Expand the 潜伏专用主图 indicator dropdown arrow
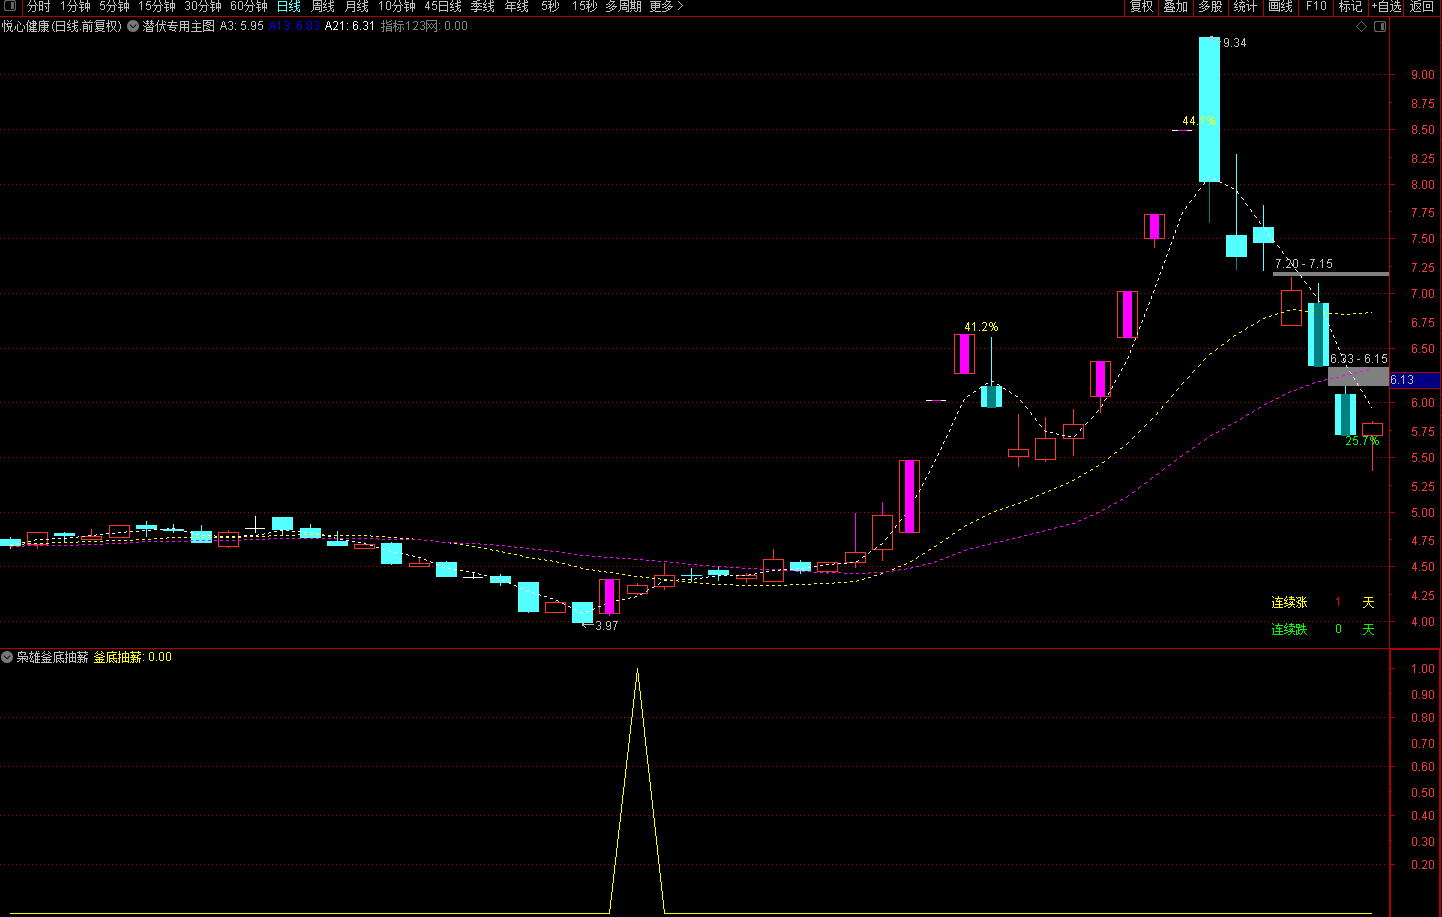The height and width of the screenshot is (917, 1442). tap(133, 27)
